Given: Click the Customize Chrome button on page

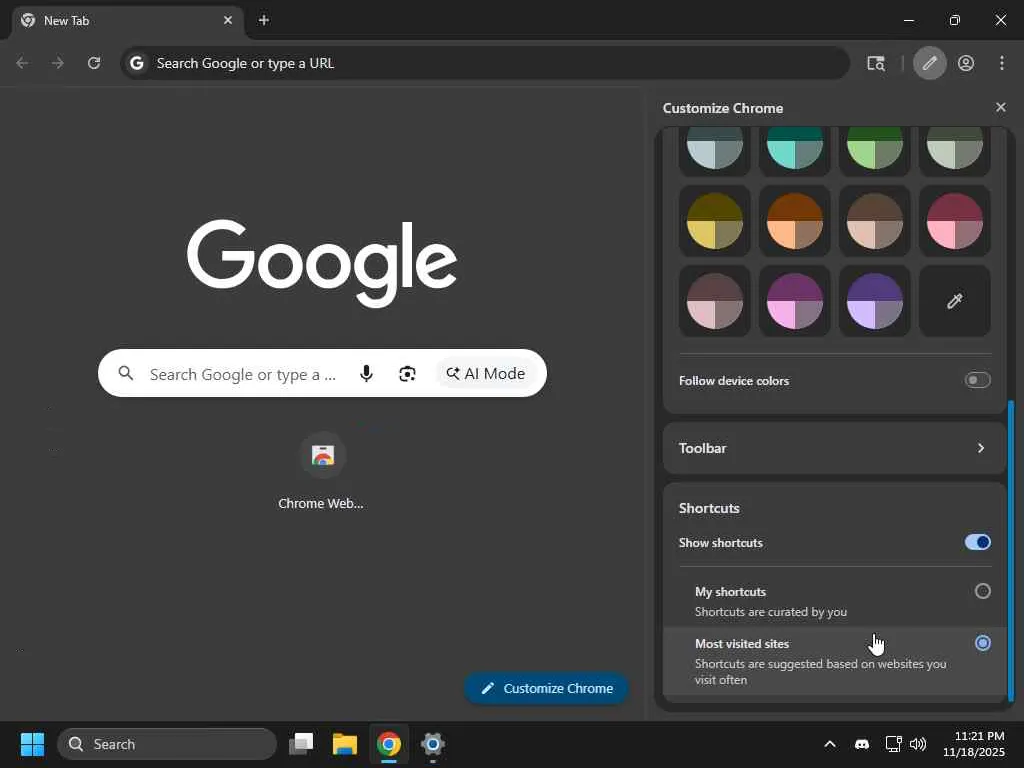Looking at the screenshot, I should coord(547,688).
